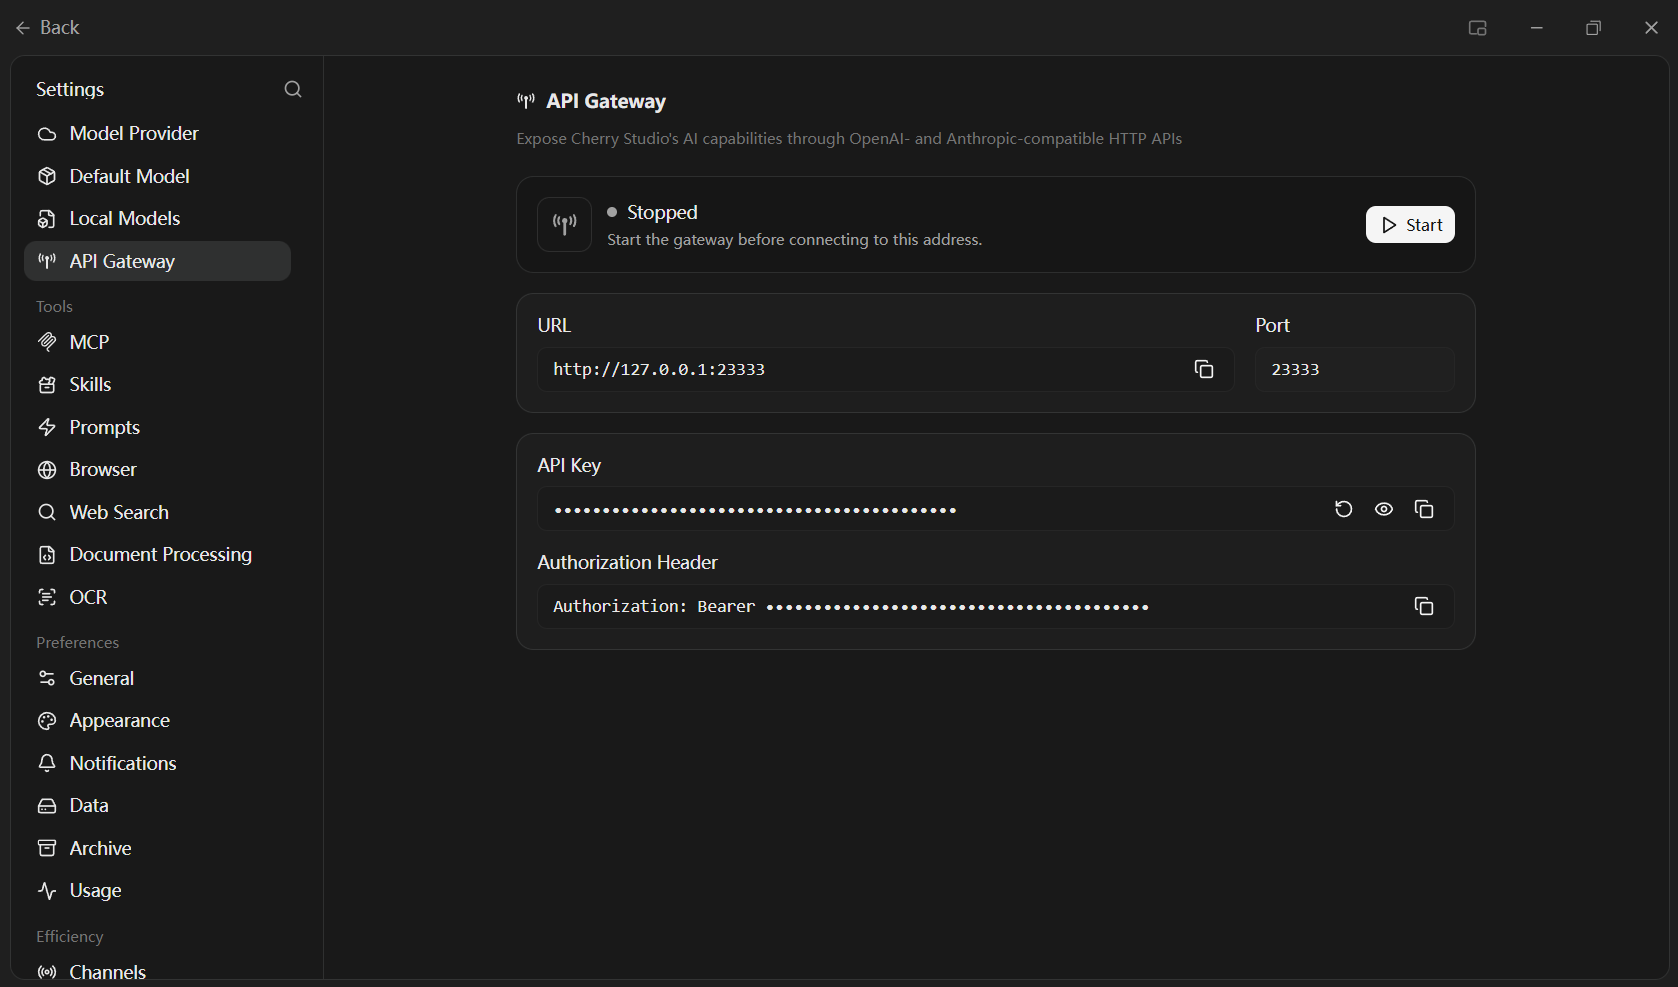
Task: Open Document Processing settings
Action: (157, 554)
